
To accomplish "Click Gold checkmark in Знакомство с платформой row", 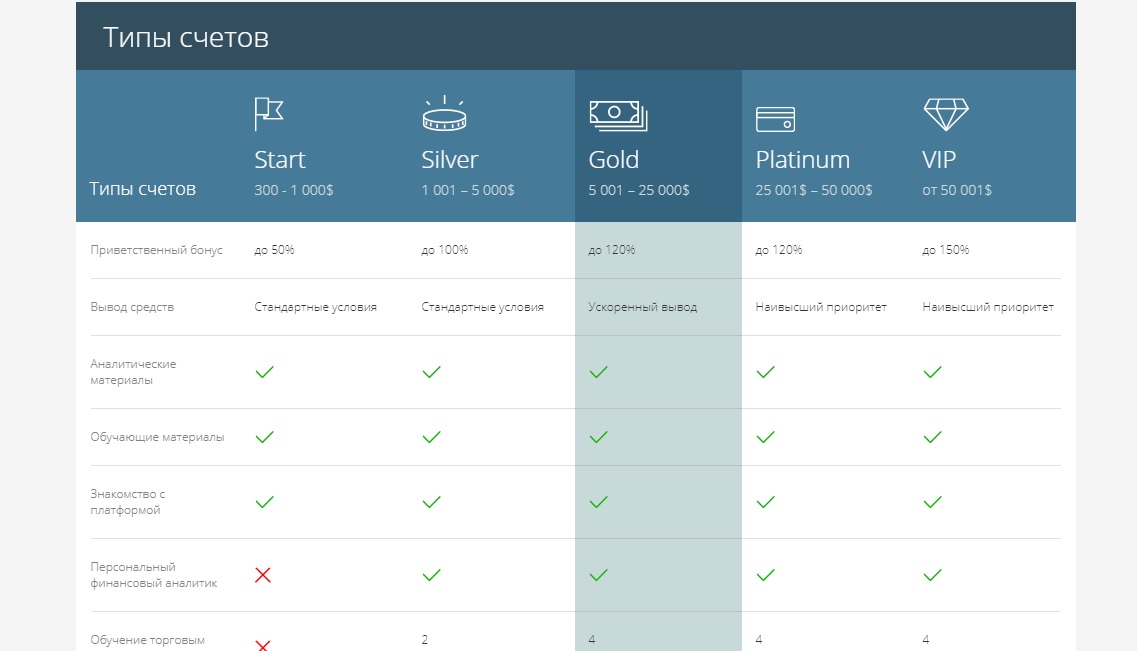I will 598,502.
